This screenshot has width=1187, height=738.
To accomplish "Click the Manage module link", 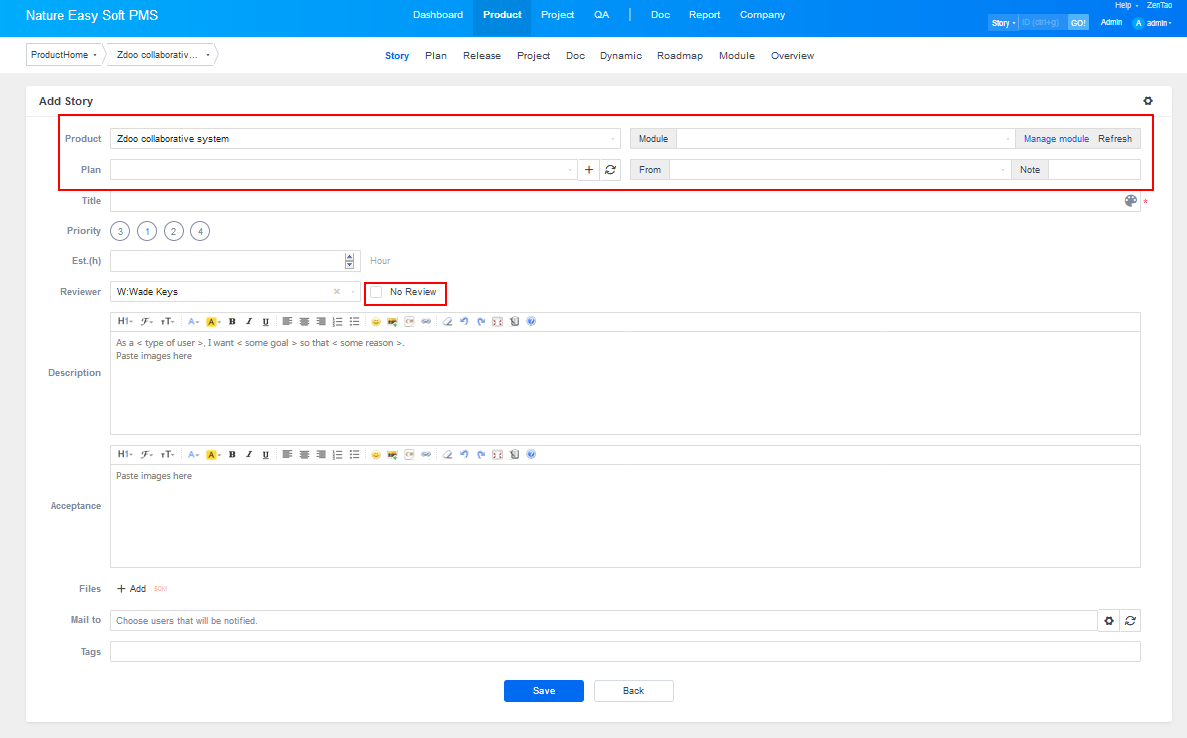I will point(1055,139).
